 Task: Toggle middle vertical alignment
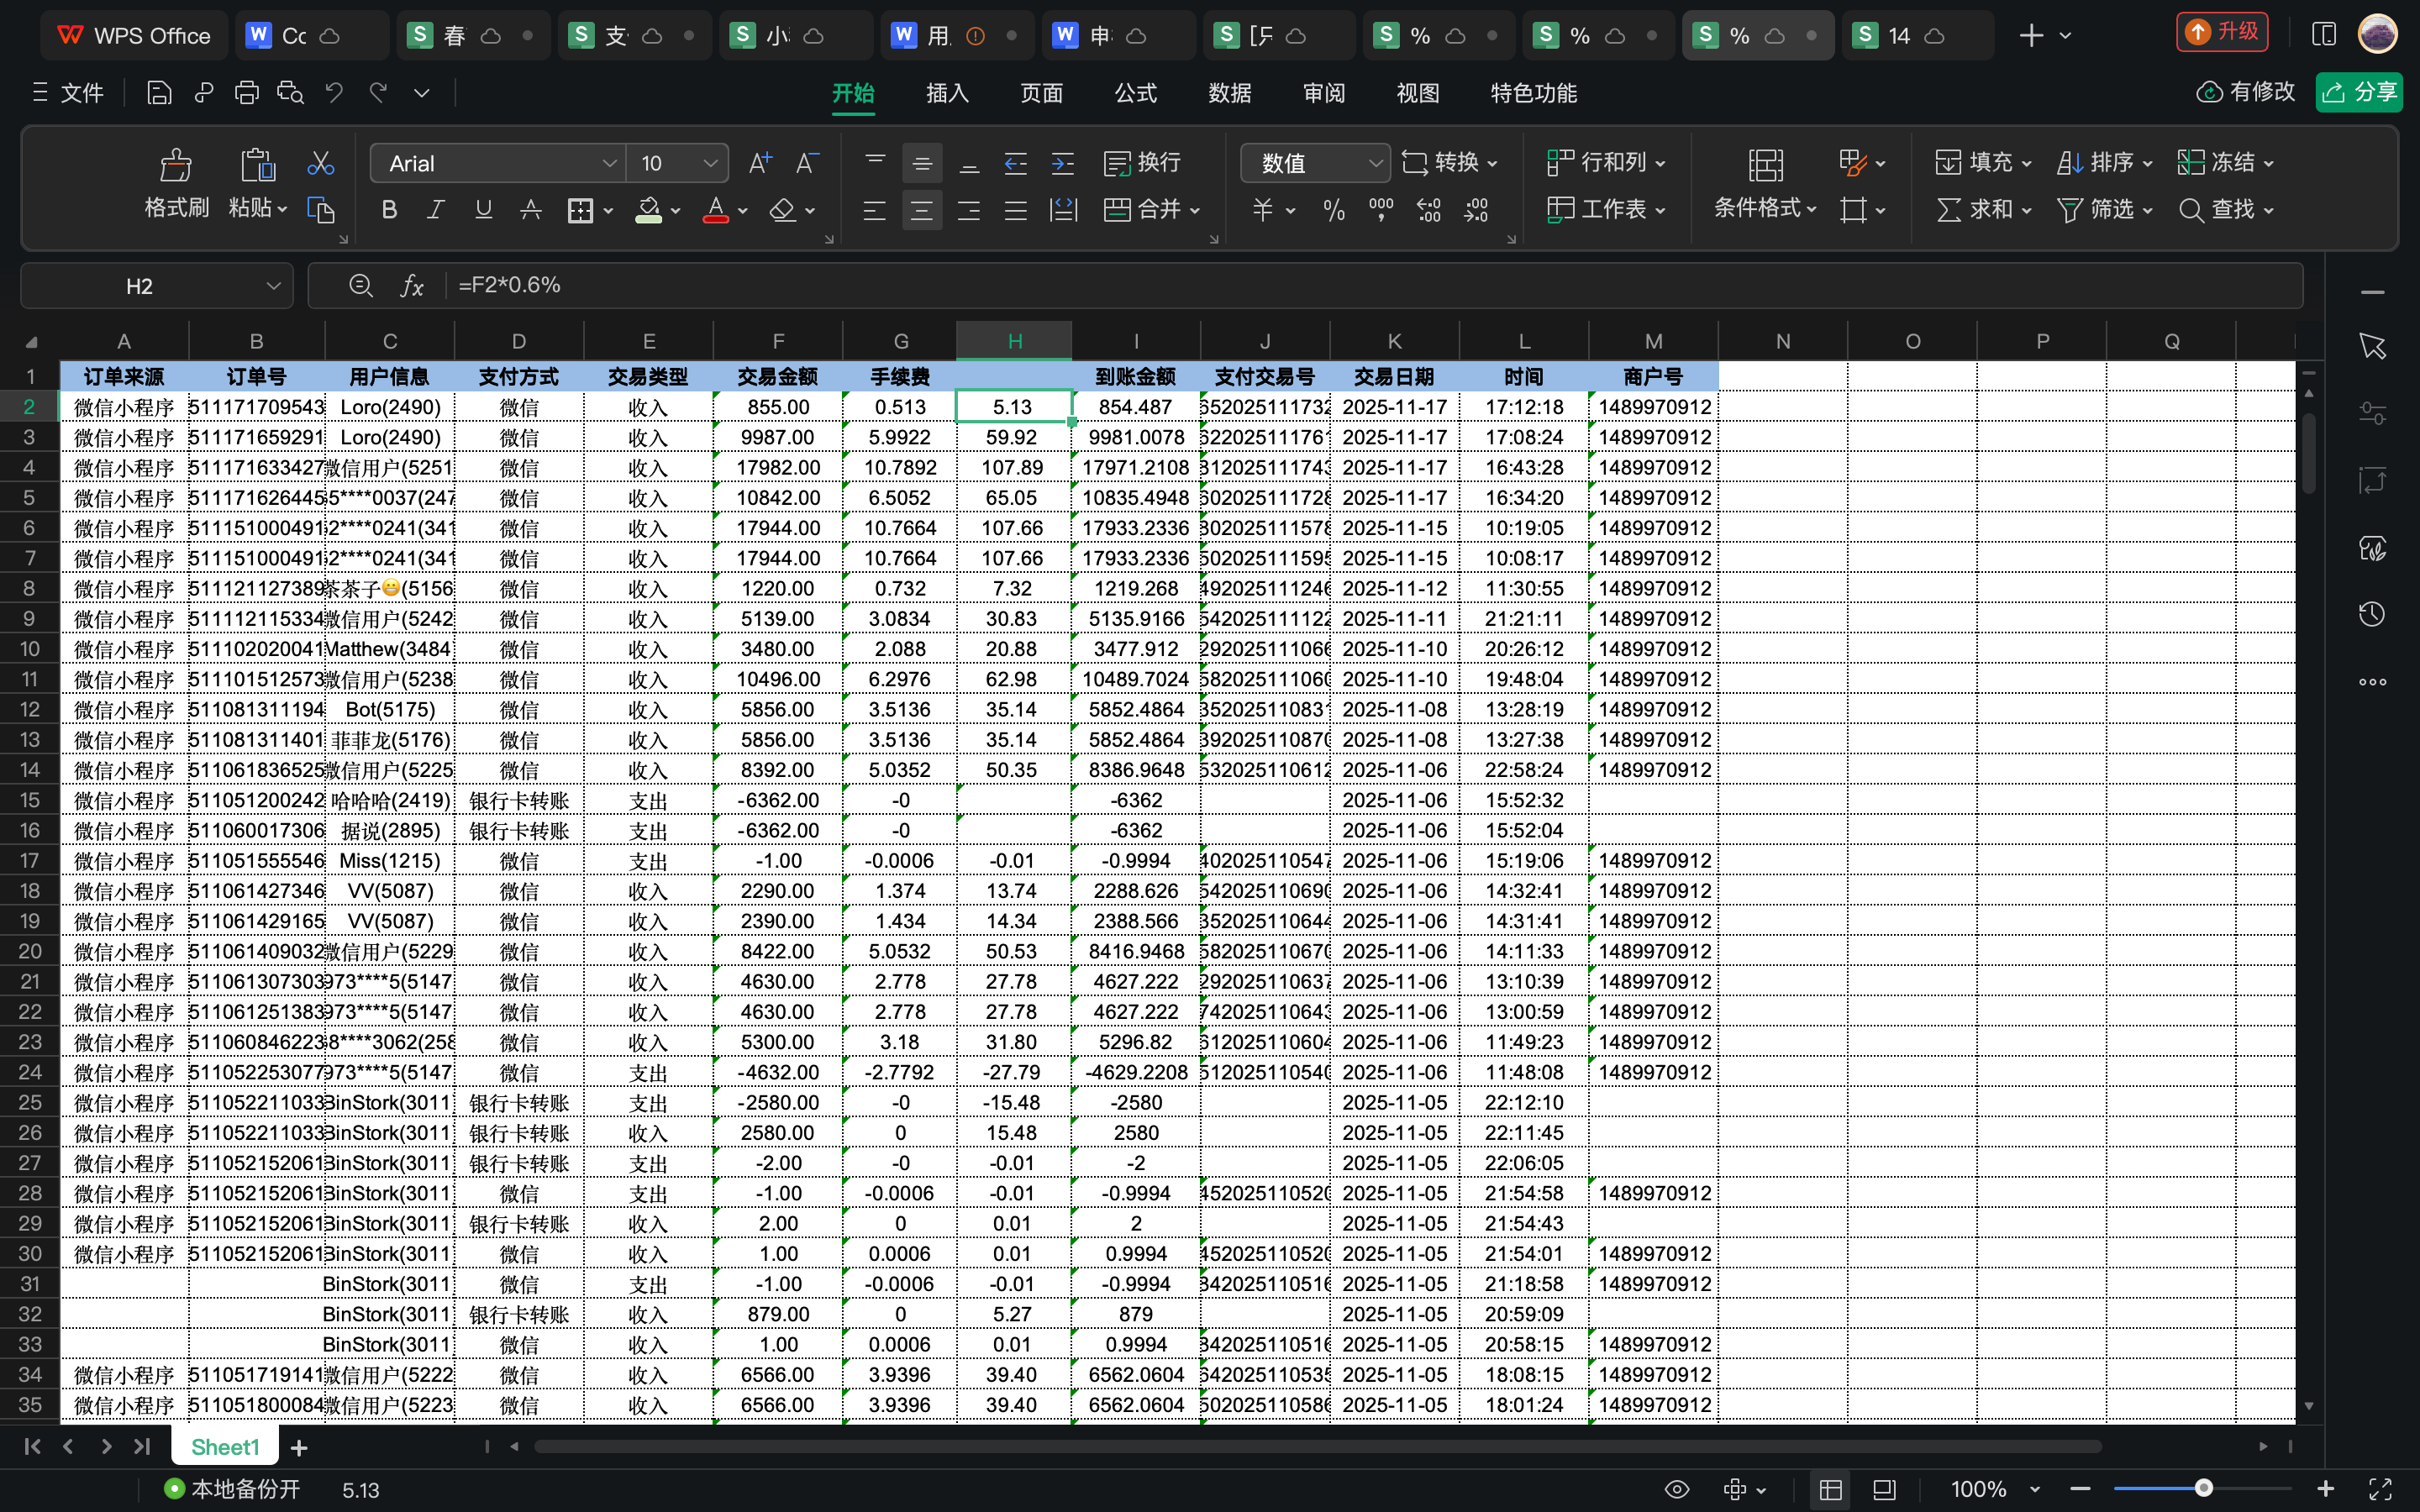[921, 163]
